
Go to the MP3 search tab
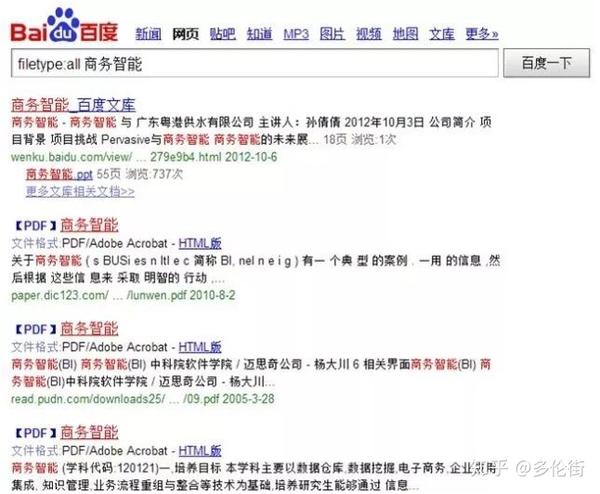pos(296,34)
